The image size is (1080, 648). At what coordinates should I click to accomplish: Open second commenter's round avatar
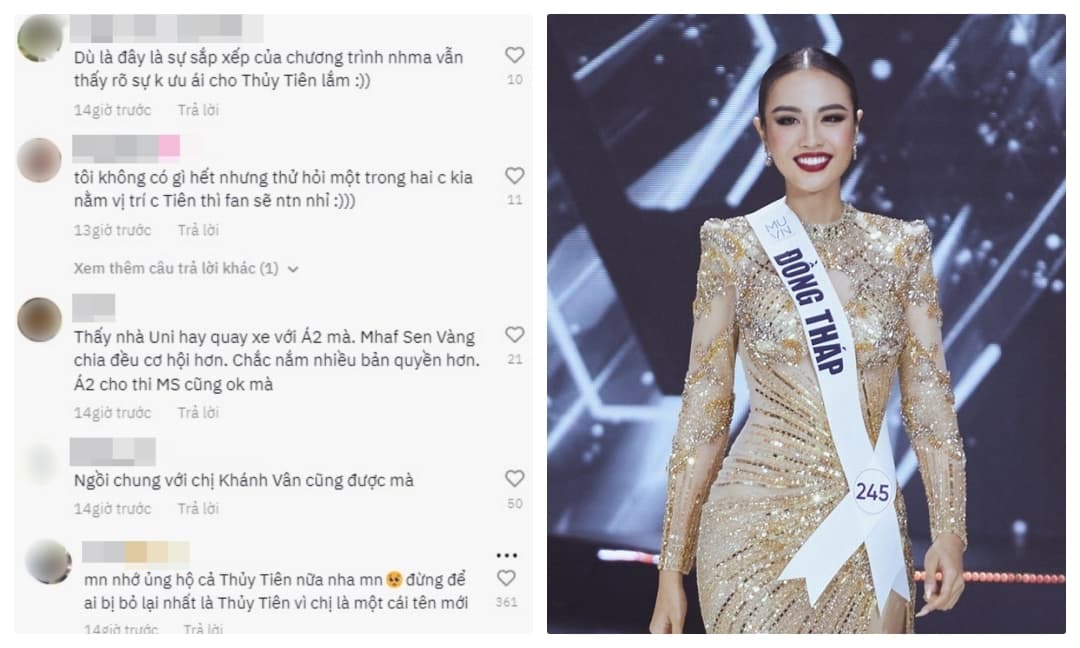coord(40,160)
